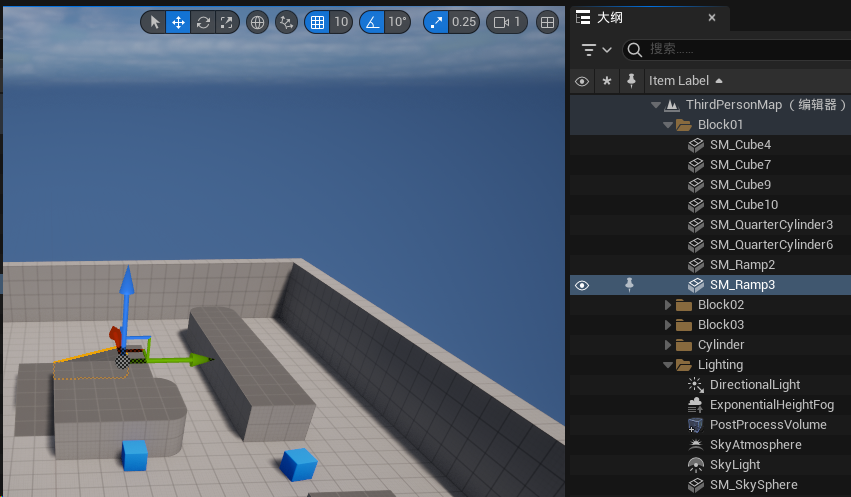Open the outliner filter dropdown
Screen dimensions: 851x497
(596, 50)
